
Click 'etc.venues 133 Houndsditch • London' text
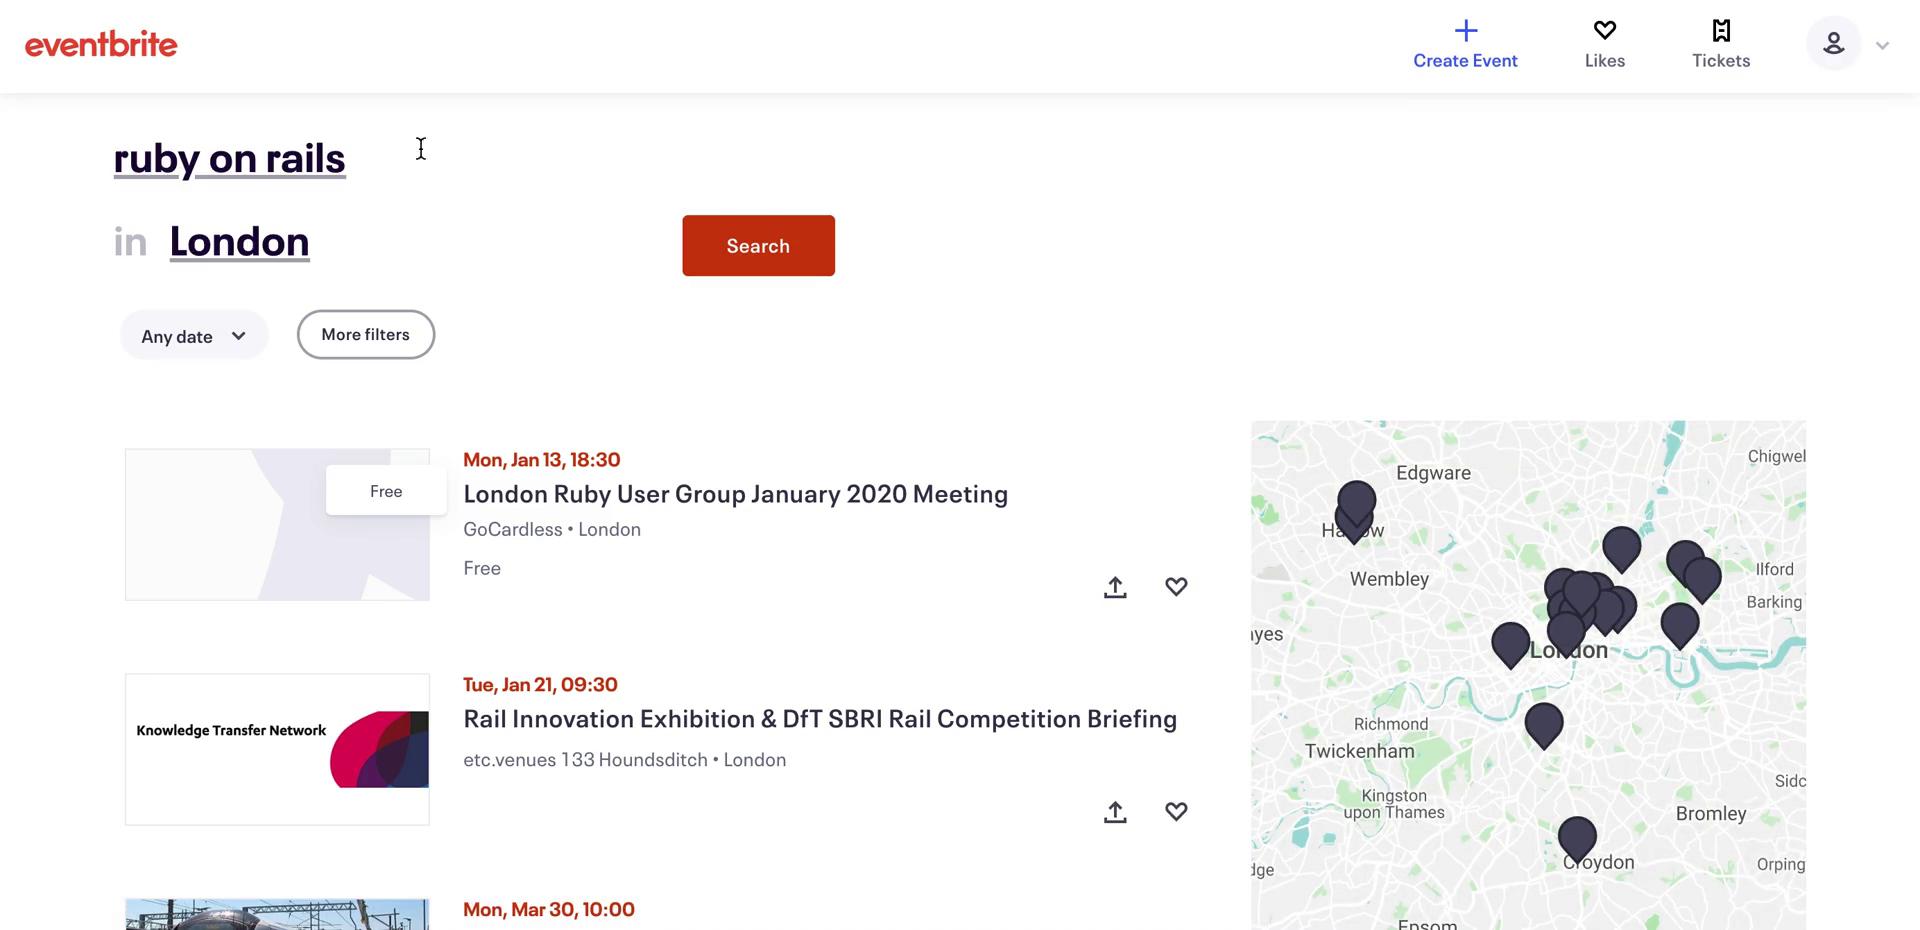[624, 760]
